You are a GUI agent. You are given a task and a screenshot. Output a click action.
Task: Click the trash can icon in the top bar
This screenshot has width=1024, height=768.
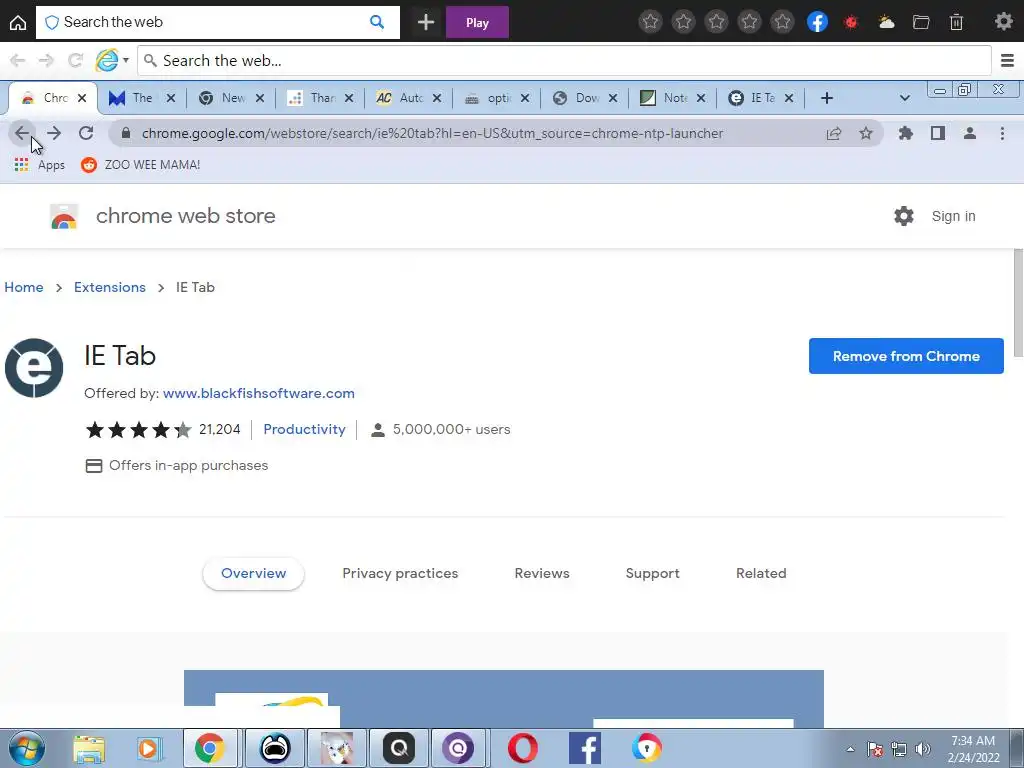(956, 22)
